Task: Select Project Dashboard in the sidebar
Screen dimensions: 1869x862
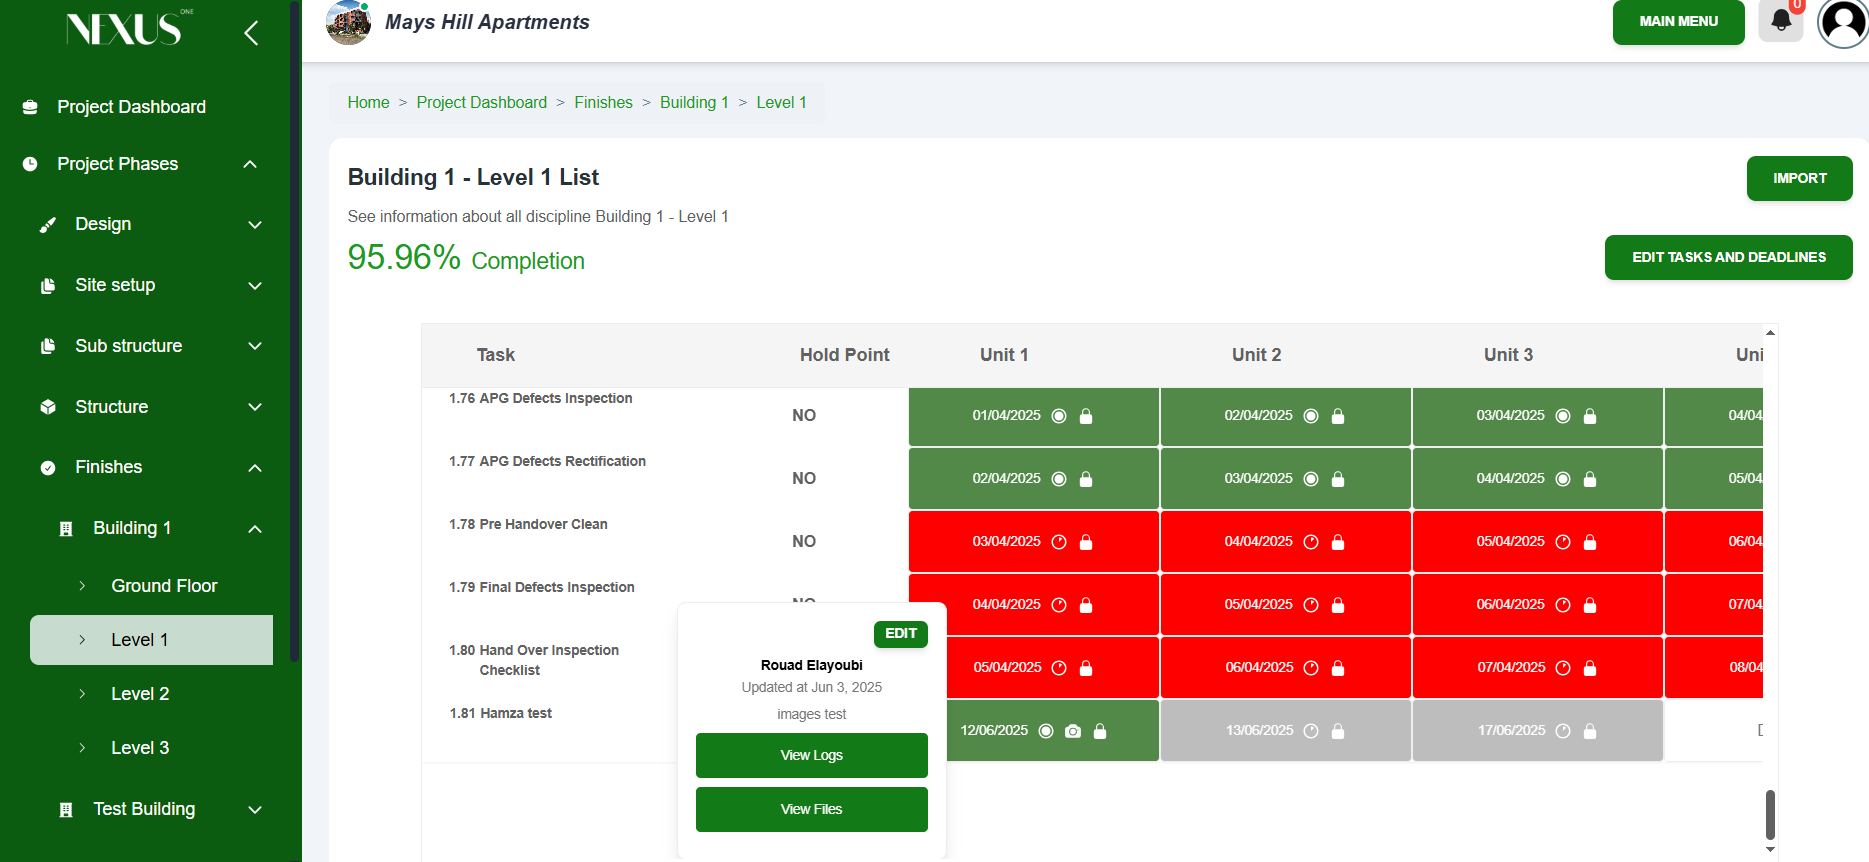Action: point(131,107)
